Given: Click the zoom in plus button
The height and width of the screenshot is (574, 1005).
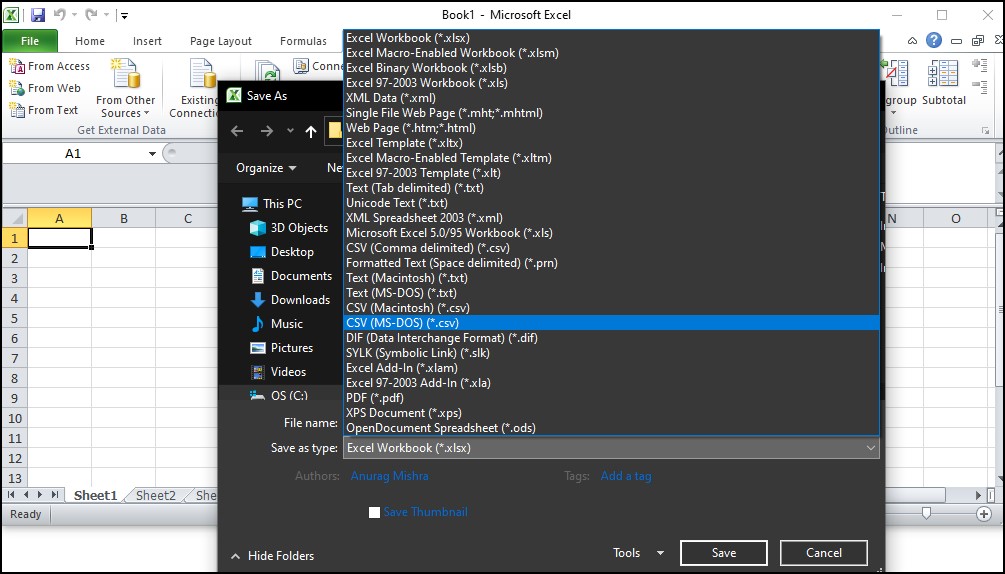Looking at the screenshot, I should click(984, 514).
